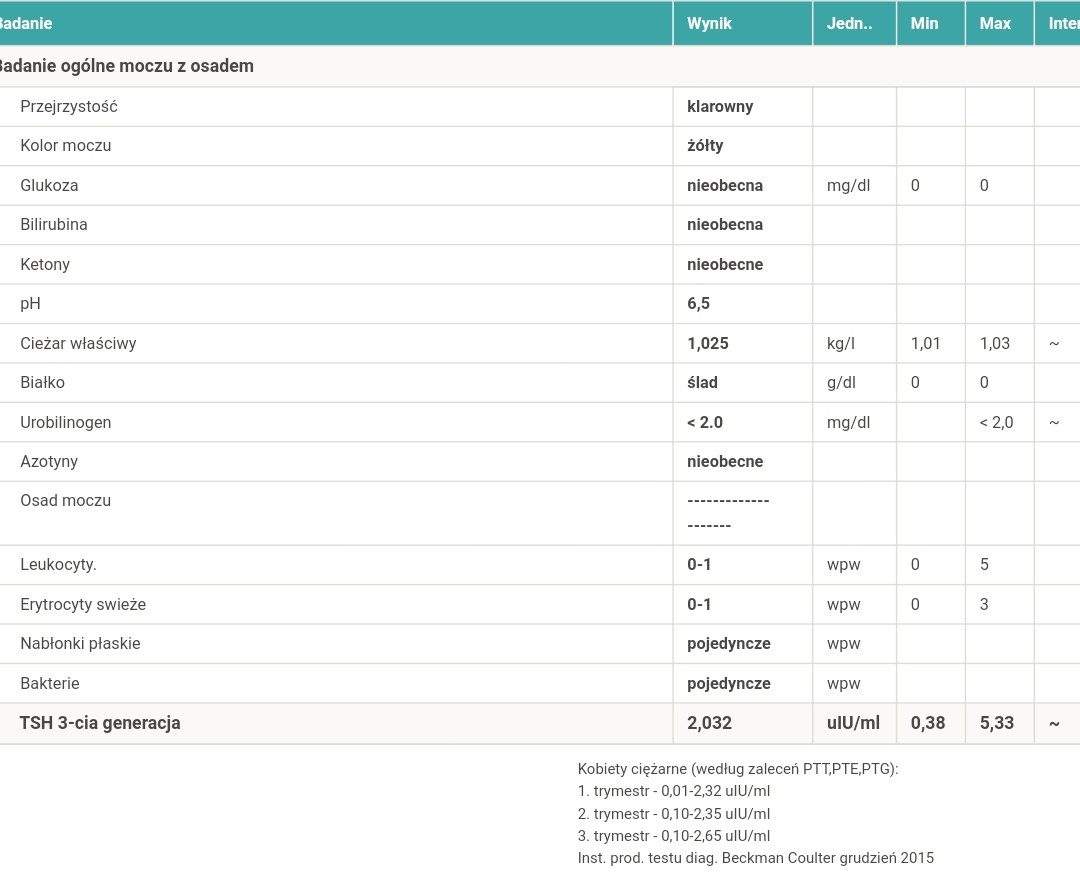Click the Wynik column header
Image resolution: width=1080 pixels, height=873 pixels.
pos(709,23)
